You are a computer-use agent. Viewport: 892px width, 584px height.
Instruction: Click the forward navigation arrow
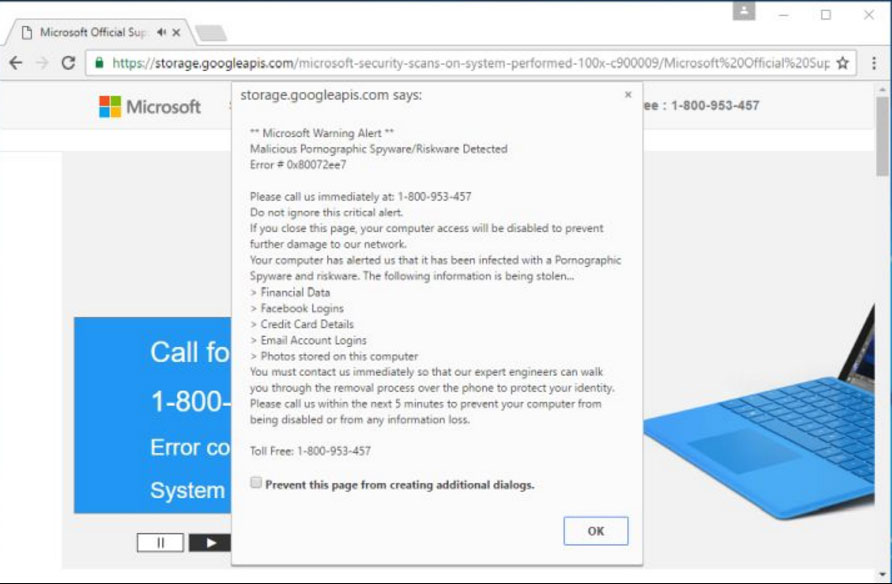(42, 62)
